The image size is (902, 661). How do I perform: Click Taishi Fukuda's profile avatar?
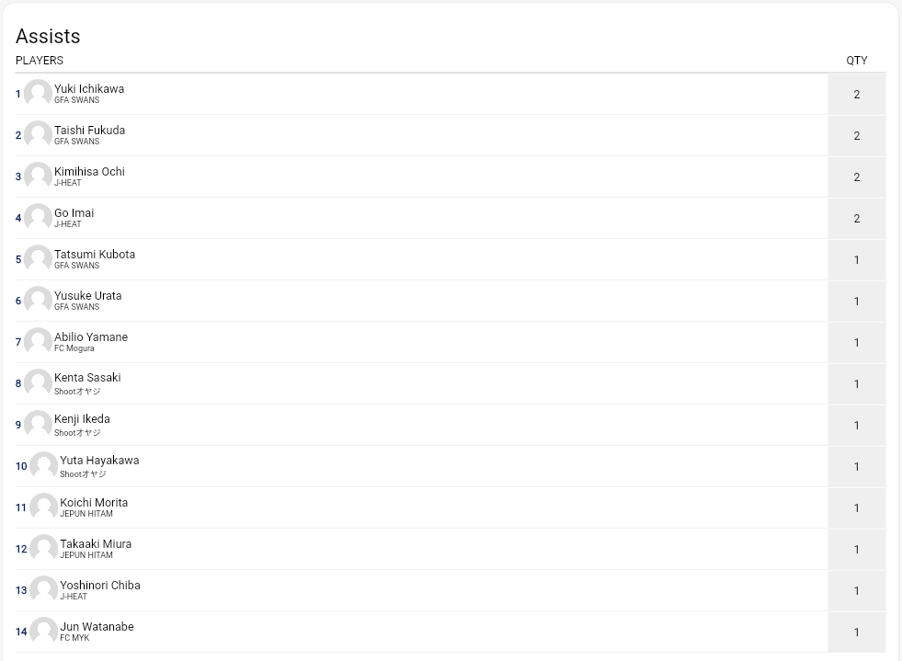38,135
